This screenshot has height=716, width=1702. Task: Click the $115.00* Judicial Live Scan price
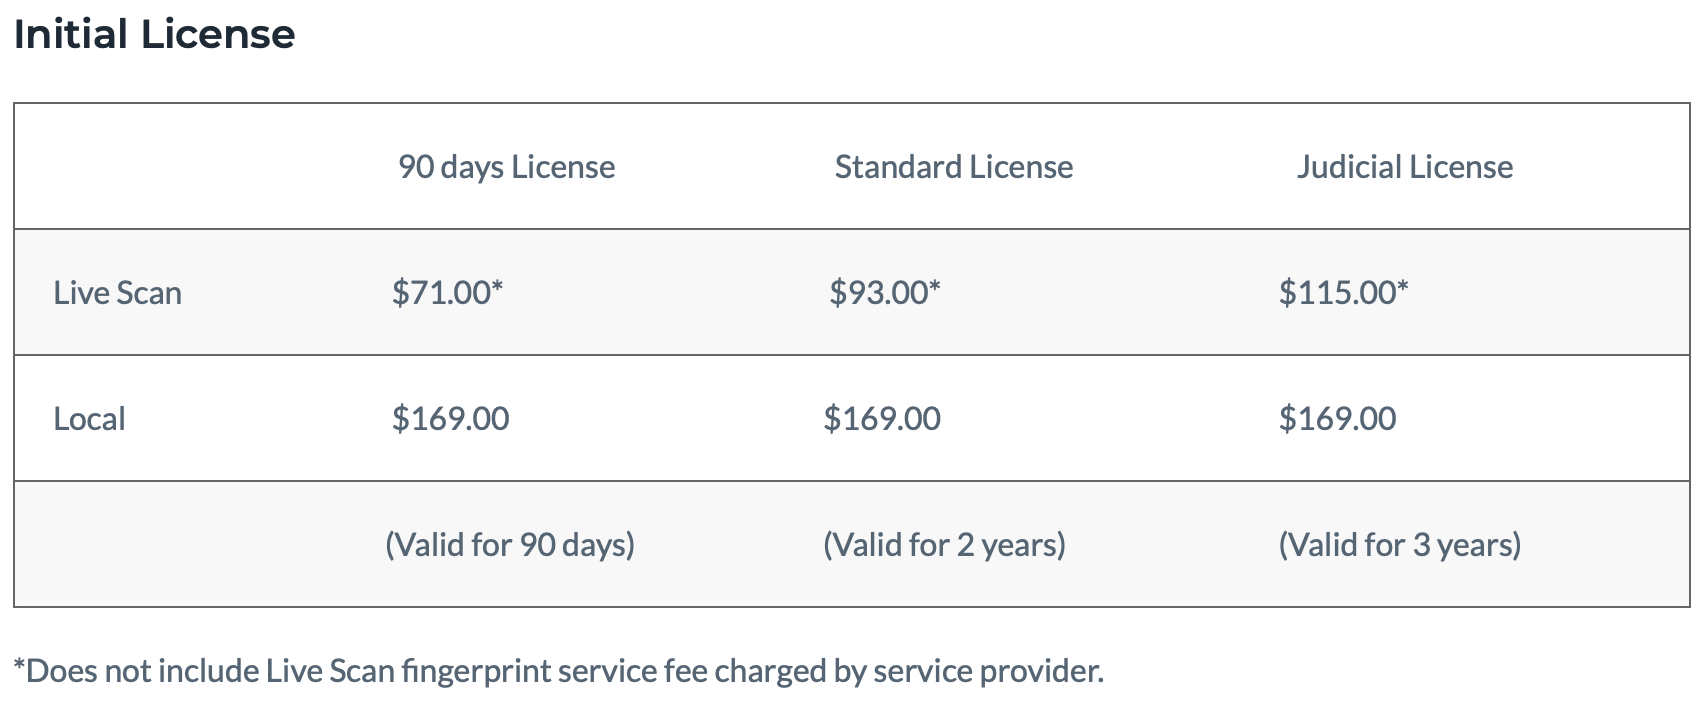tap(1343, 293)
